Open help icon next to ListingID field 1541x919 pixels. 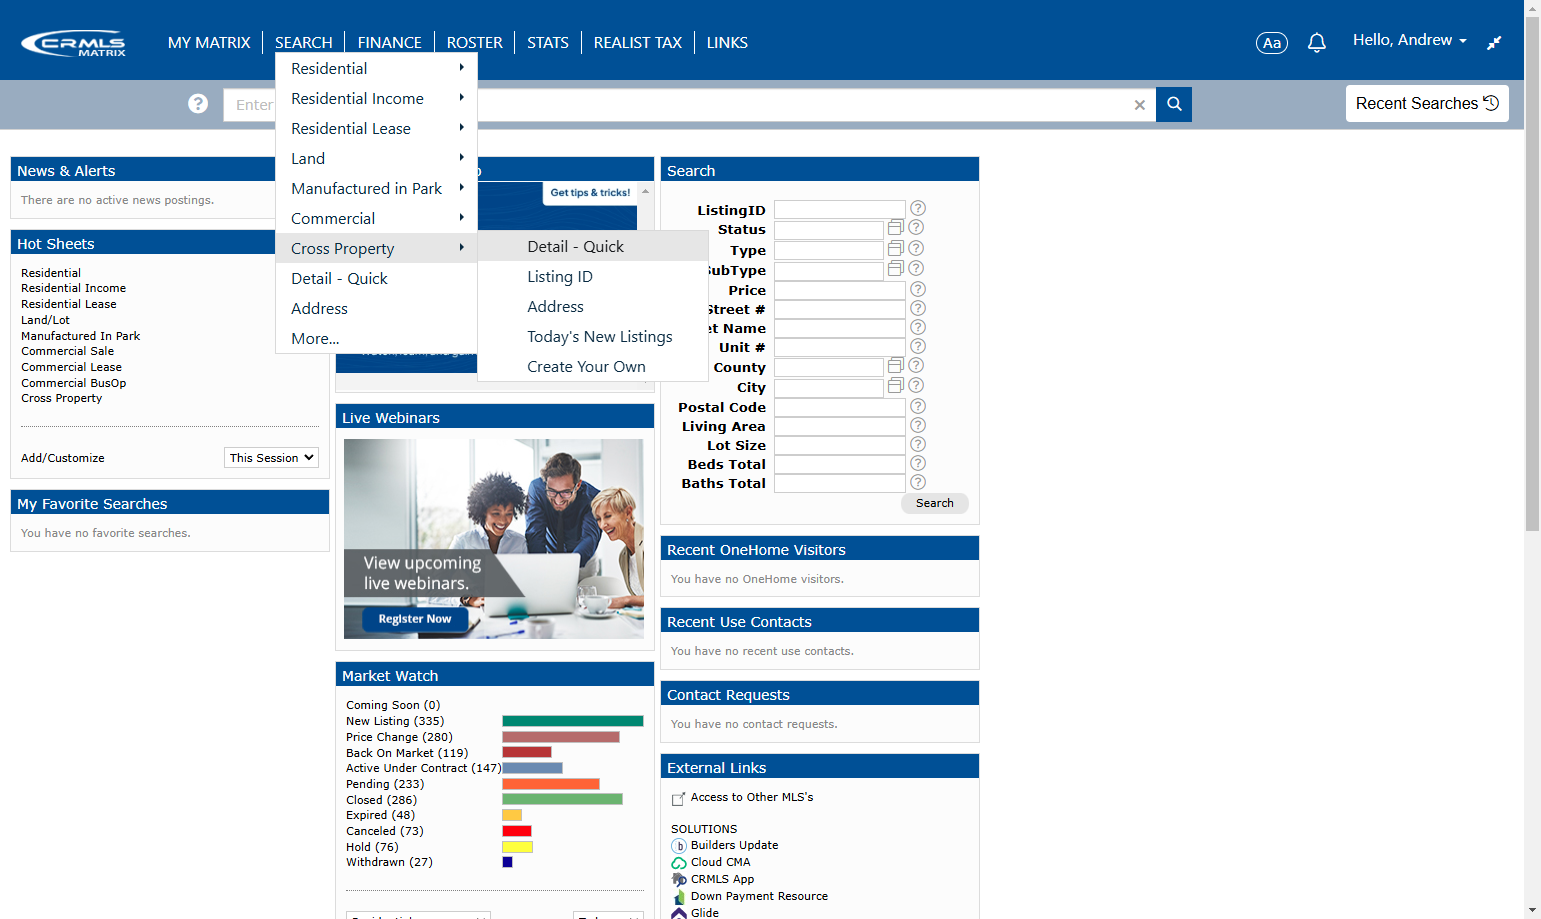pyautogui.click(x=918, y=208)
